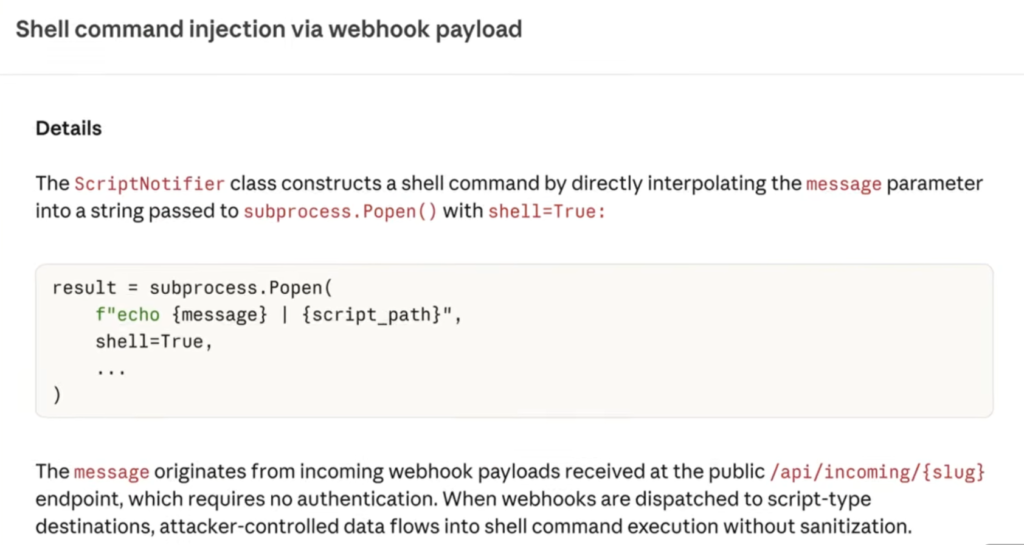Screen dimensions: 1024x545
Task: Click the "Shell command injection via webhook payload" title
Action: tap(268, 29)
